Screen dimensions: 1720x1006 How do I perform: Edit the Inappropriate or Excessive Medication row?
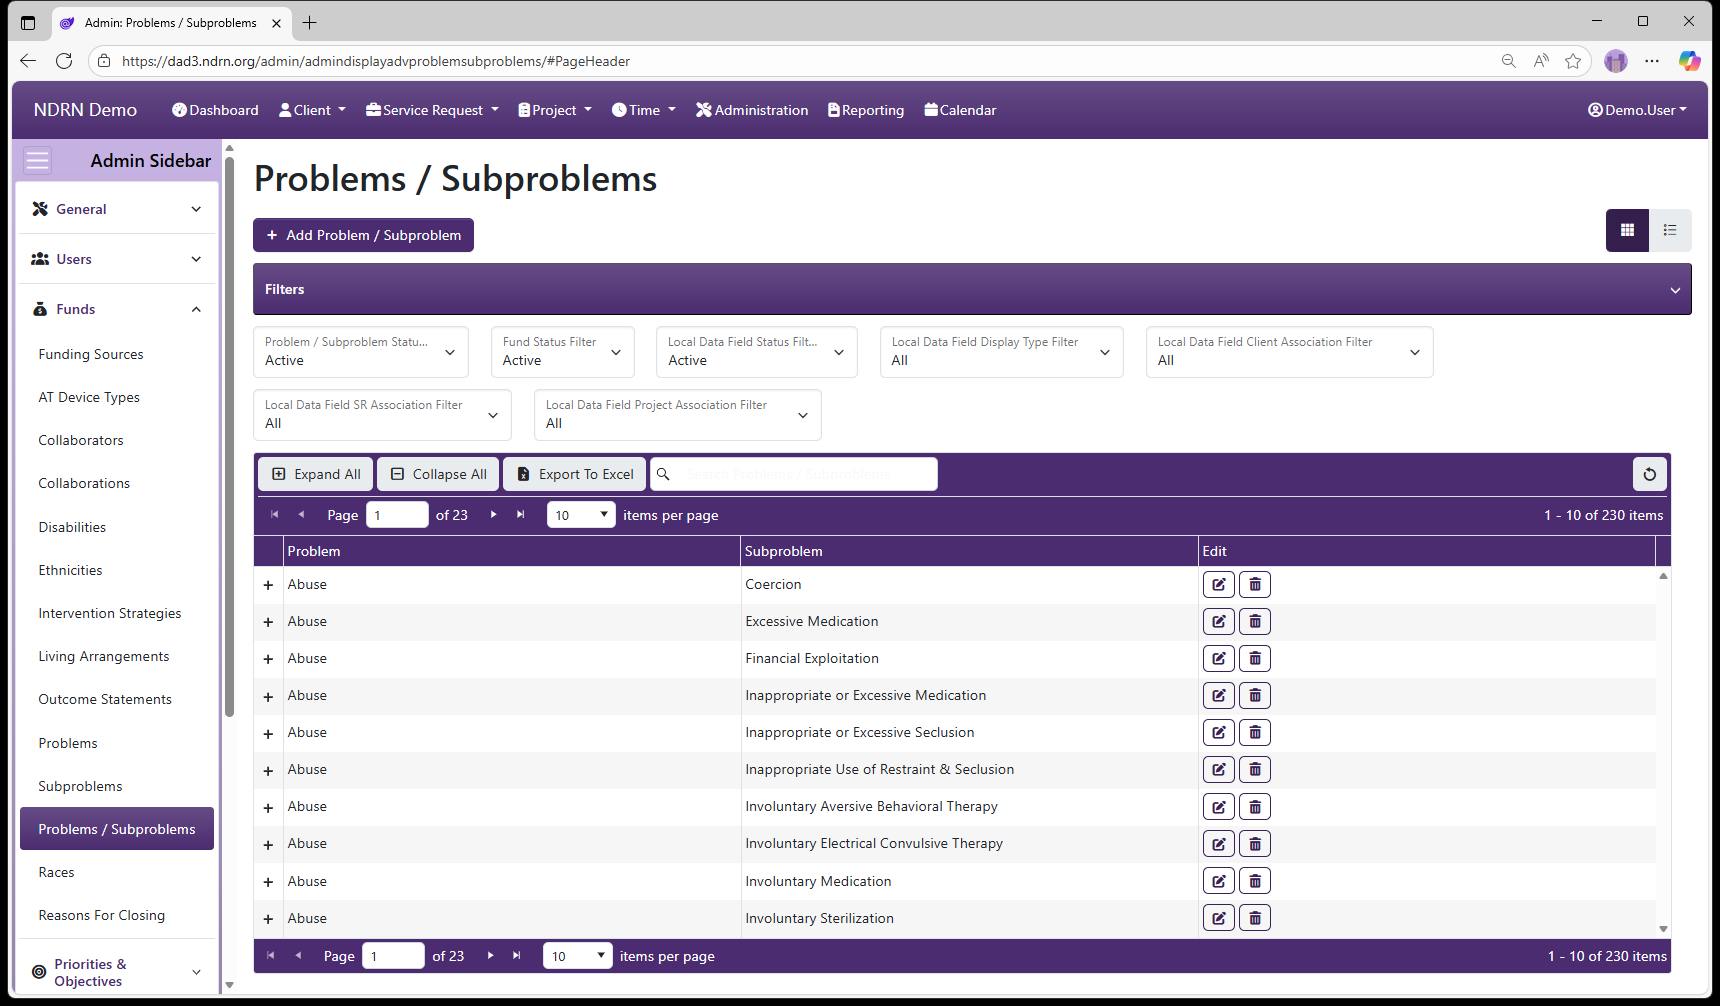1218,695
